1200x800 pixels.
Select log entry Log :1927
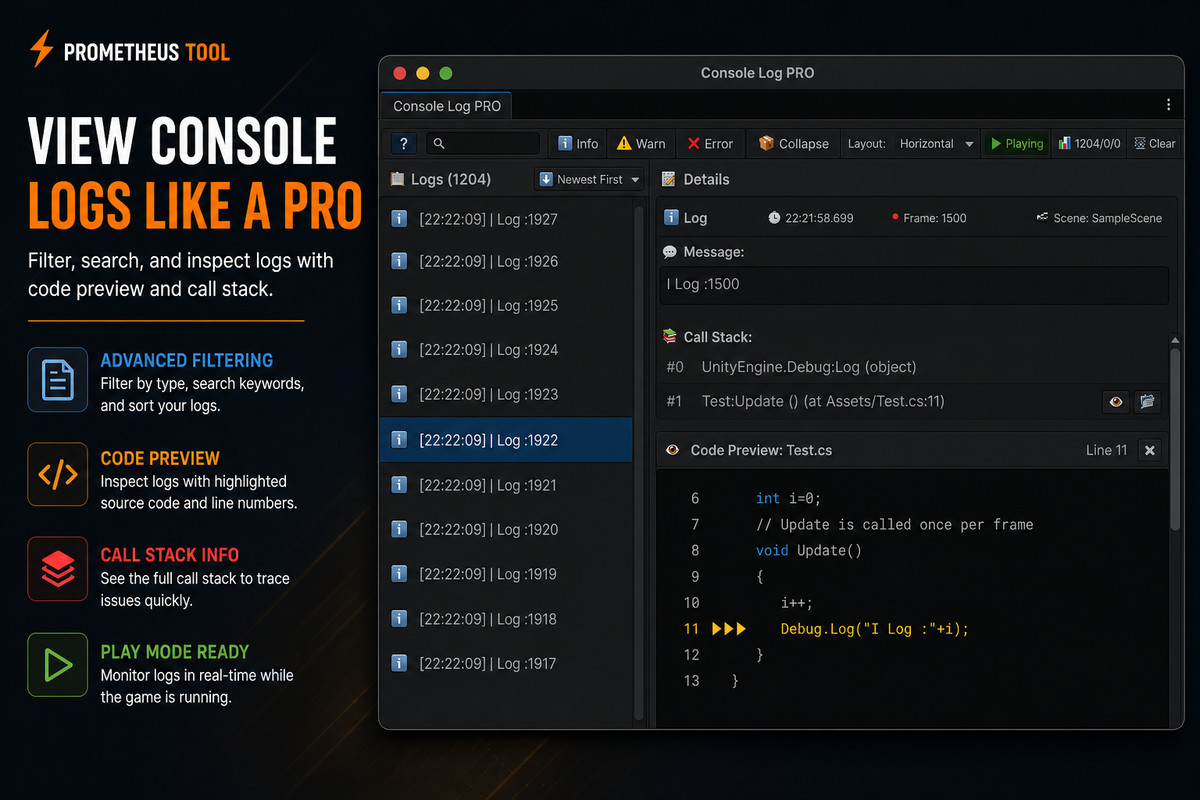506,218
